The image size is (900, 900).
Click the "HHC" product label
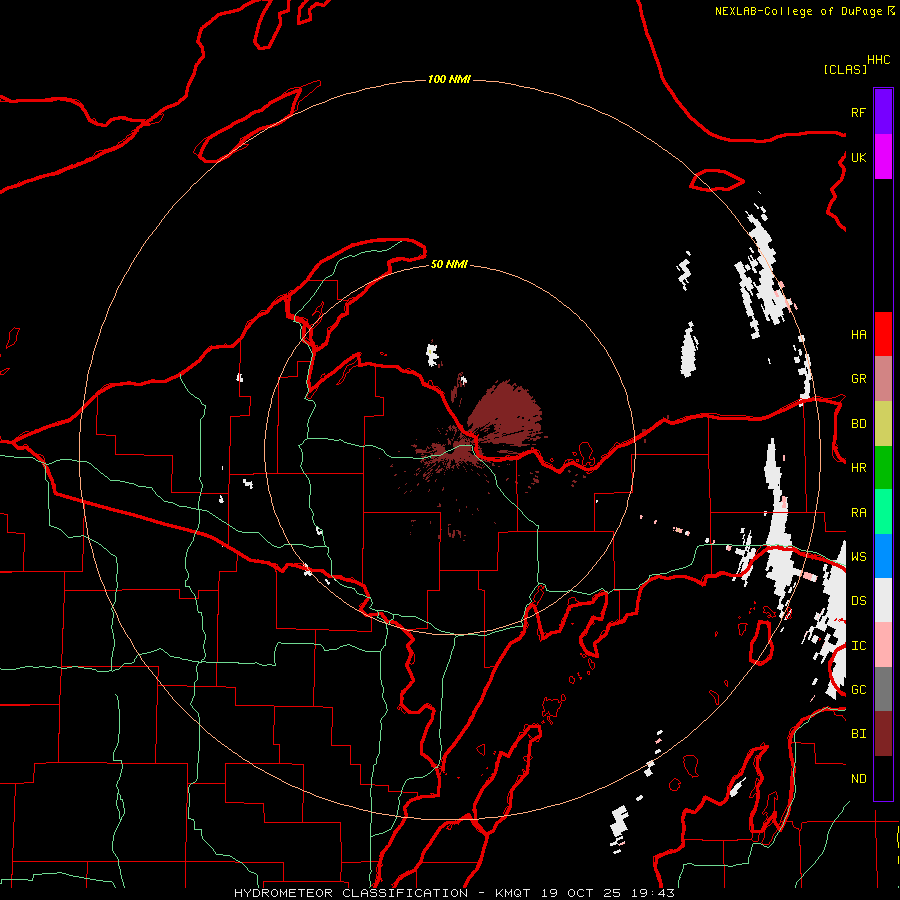[878, 60]
